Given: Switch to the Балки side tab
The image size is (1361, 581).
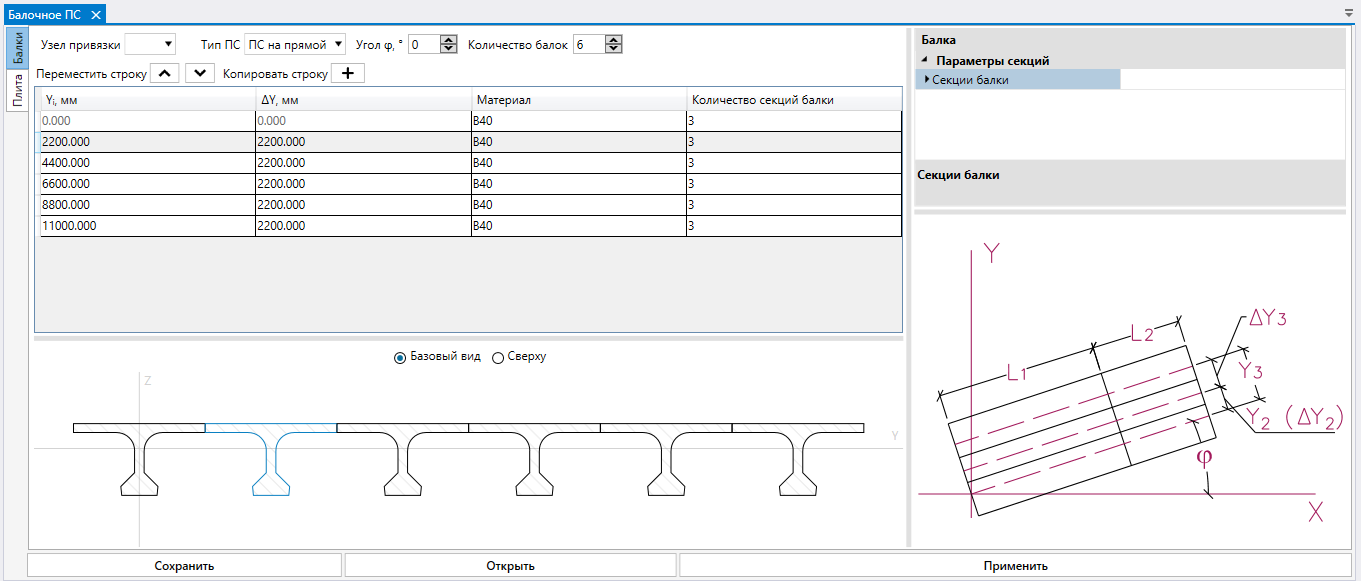Looking at the screenshot, I should [17, 48].
